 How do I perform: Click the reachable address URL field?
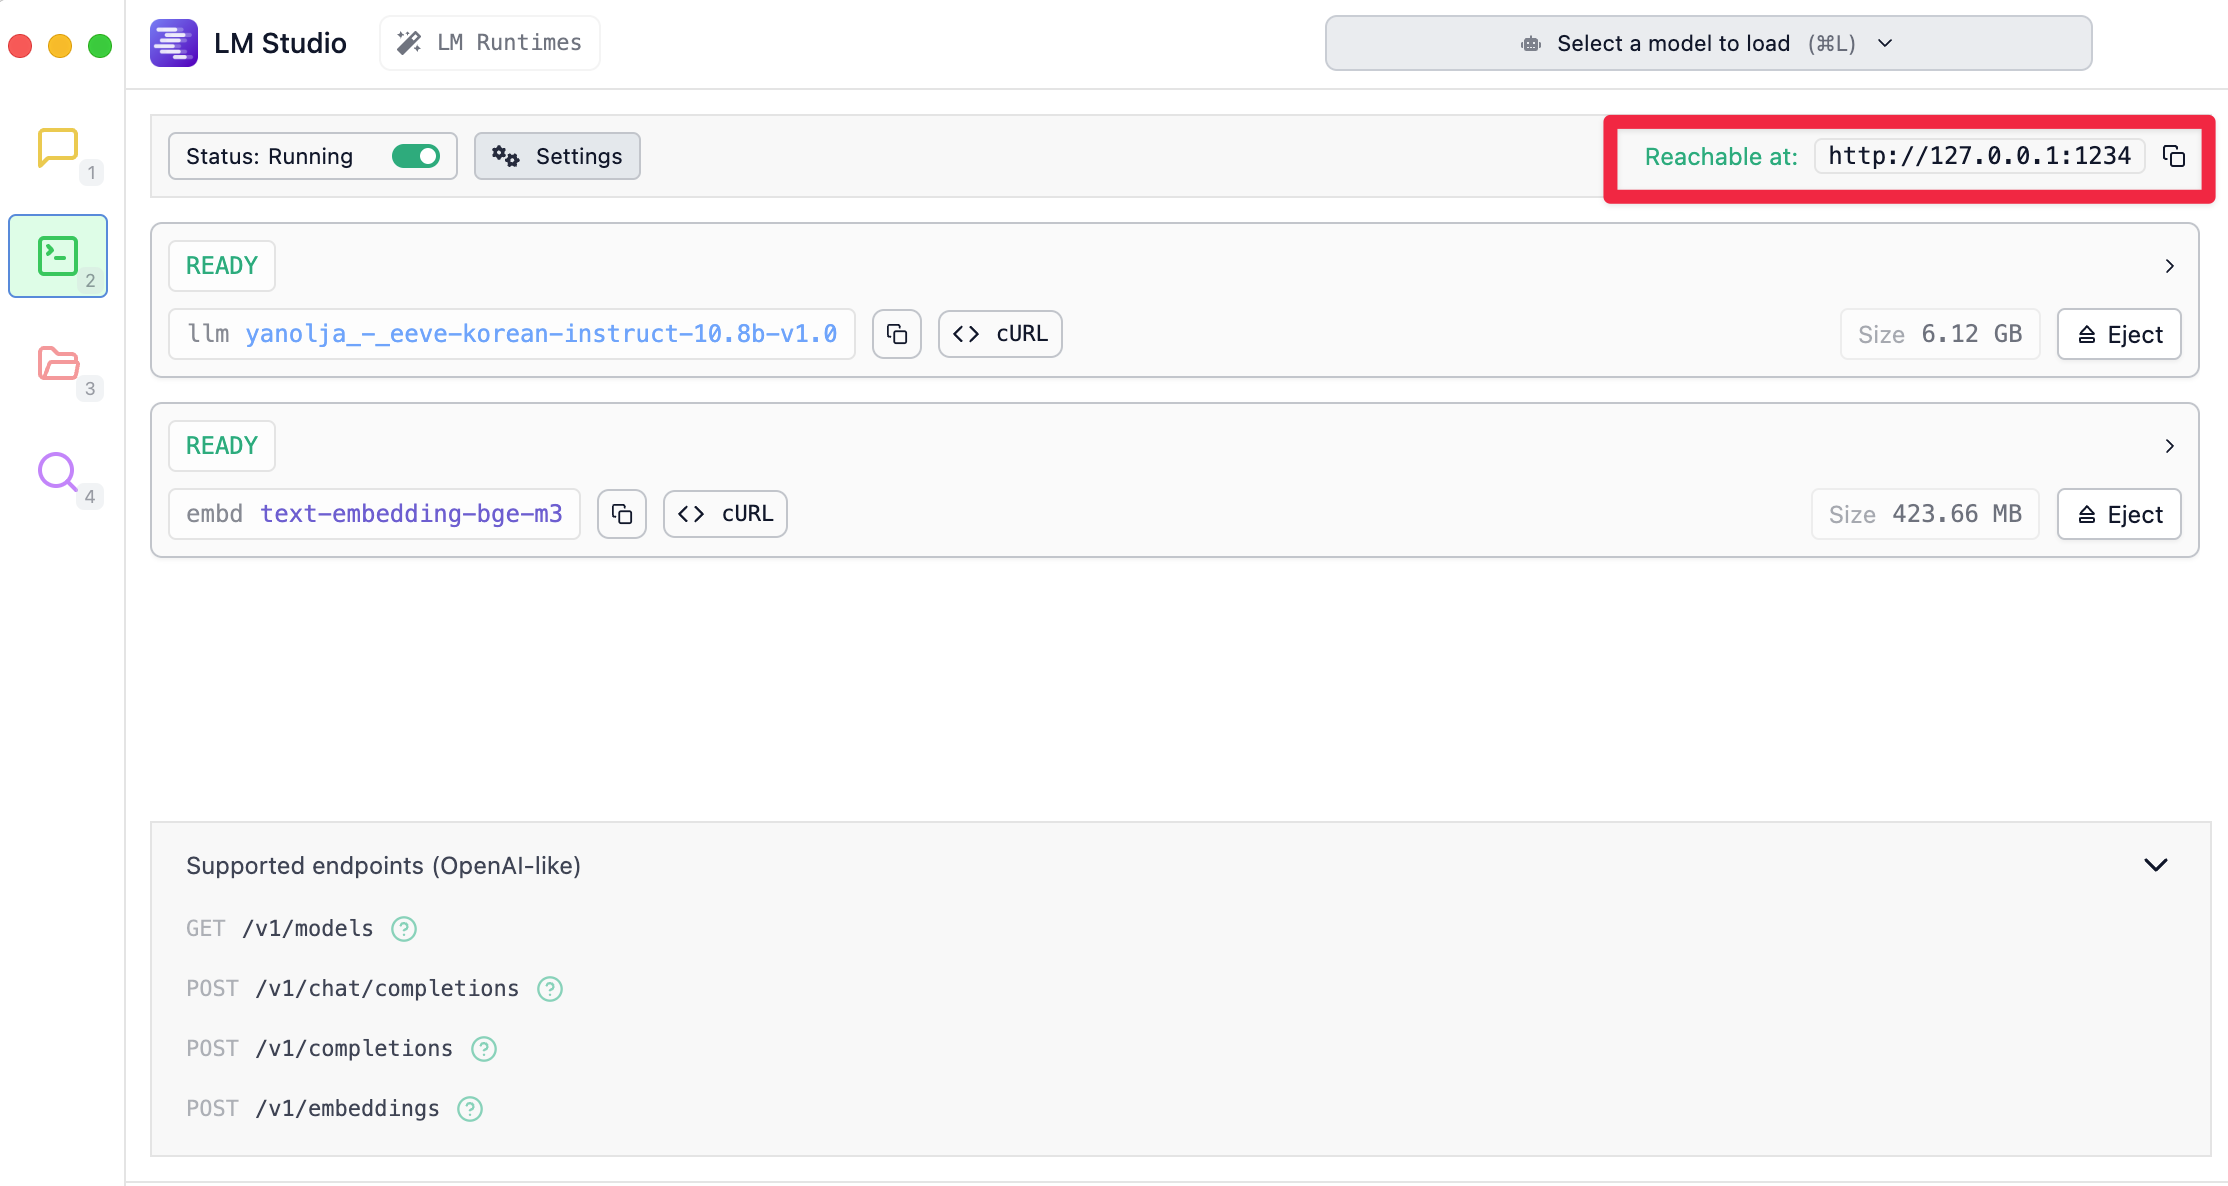(x=1979, y=156)
